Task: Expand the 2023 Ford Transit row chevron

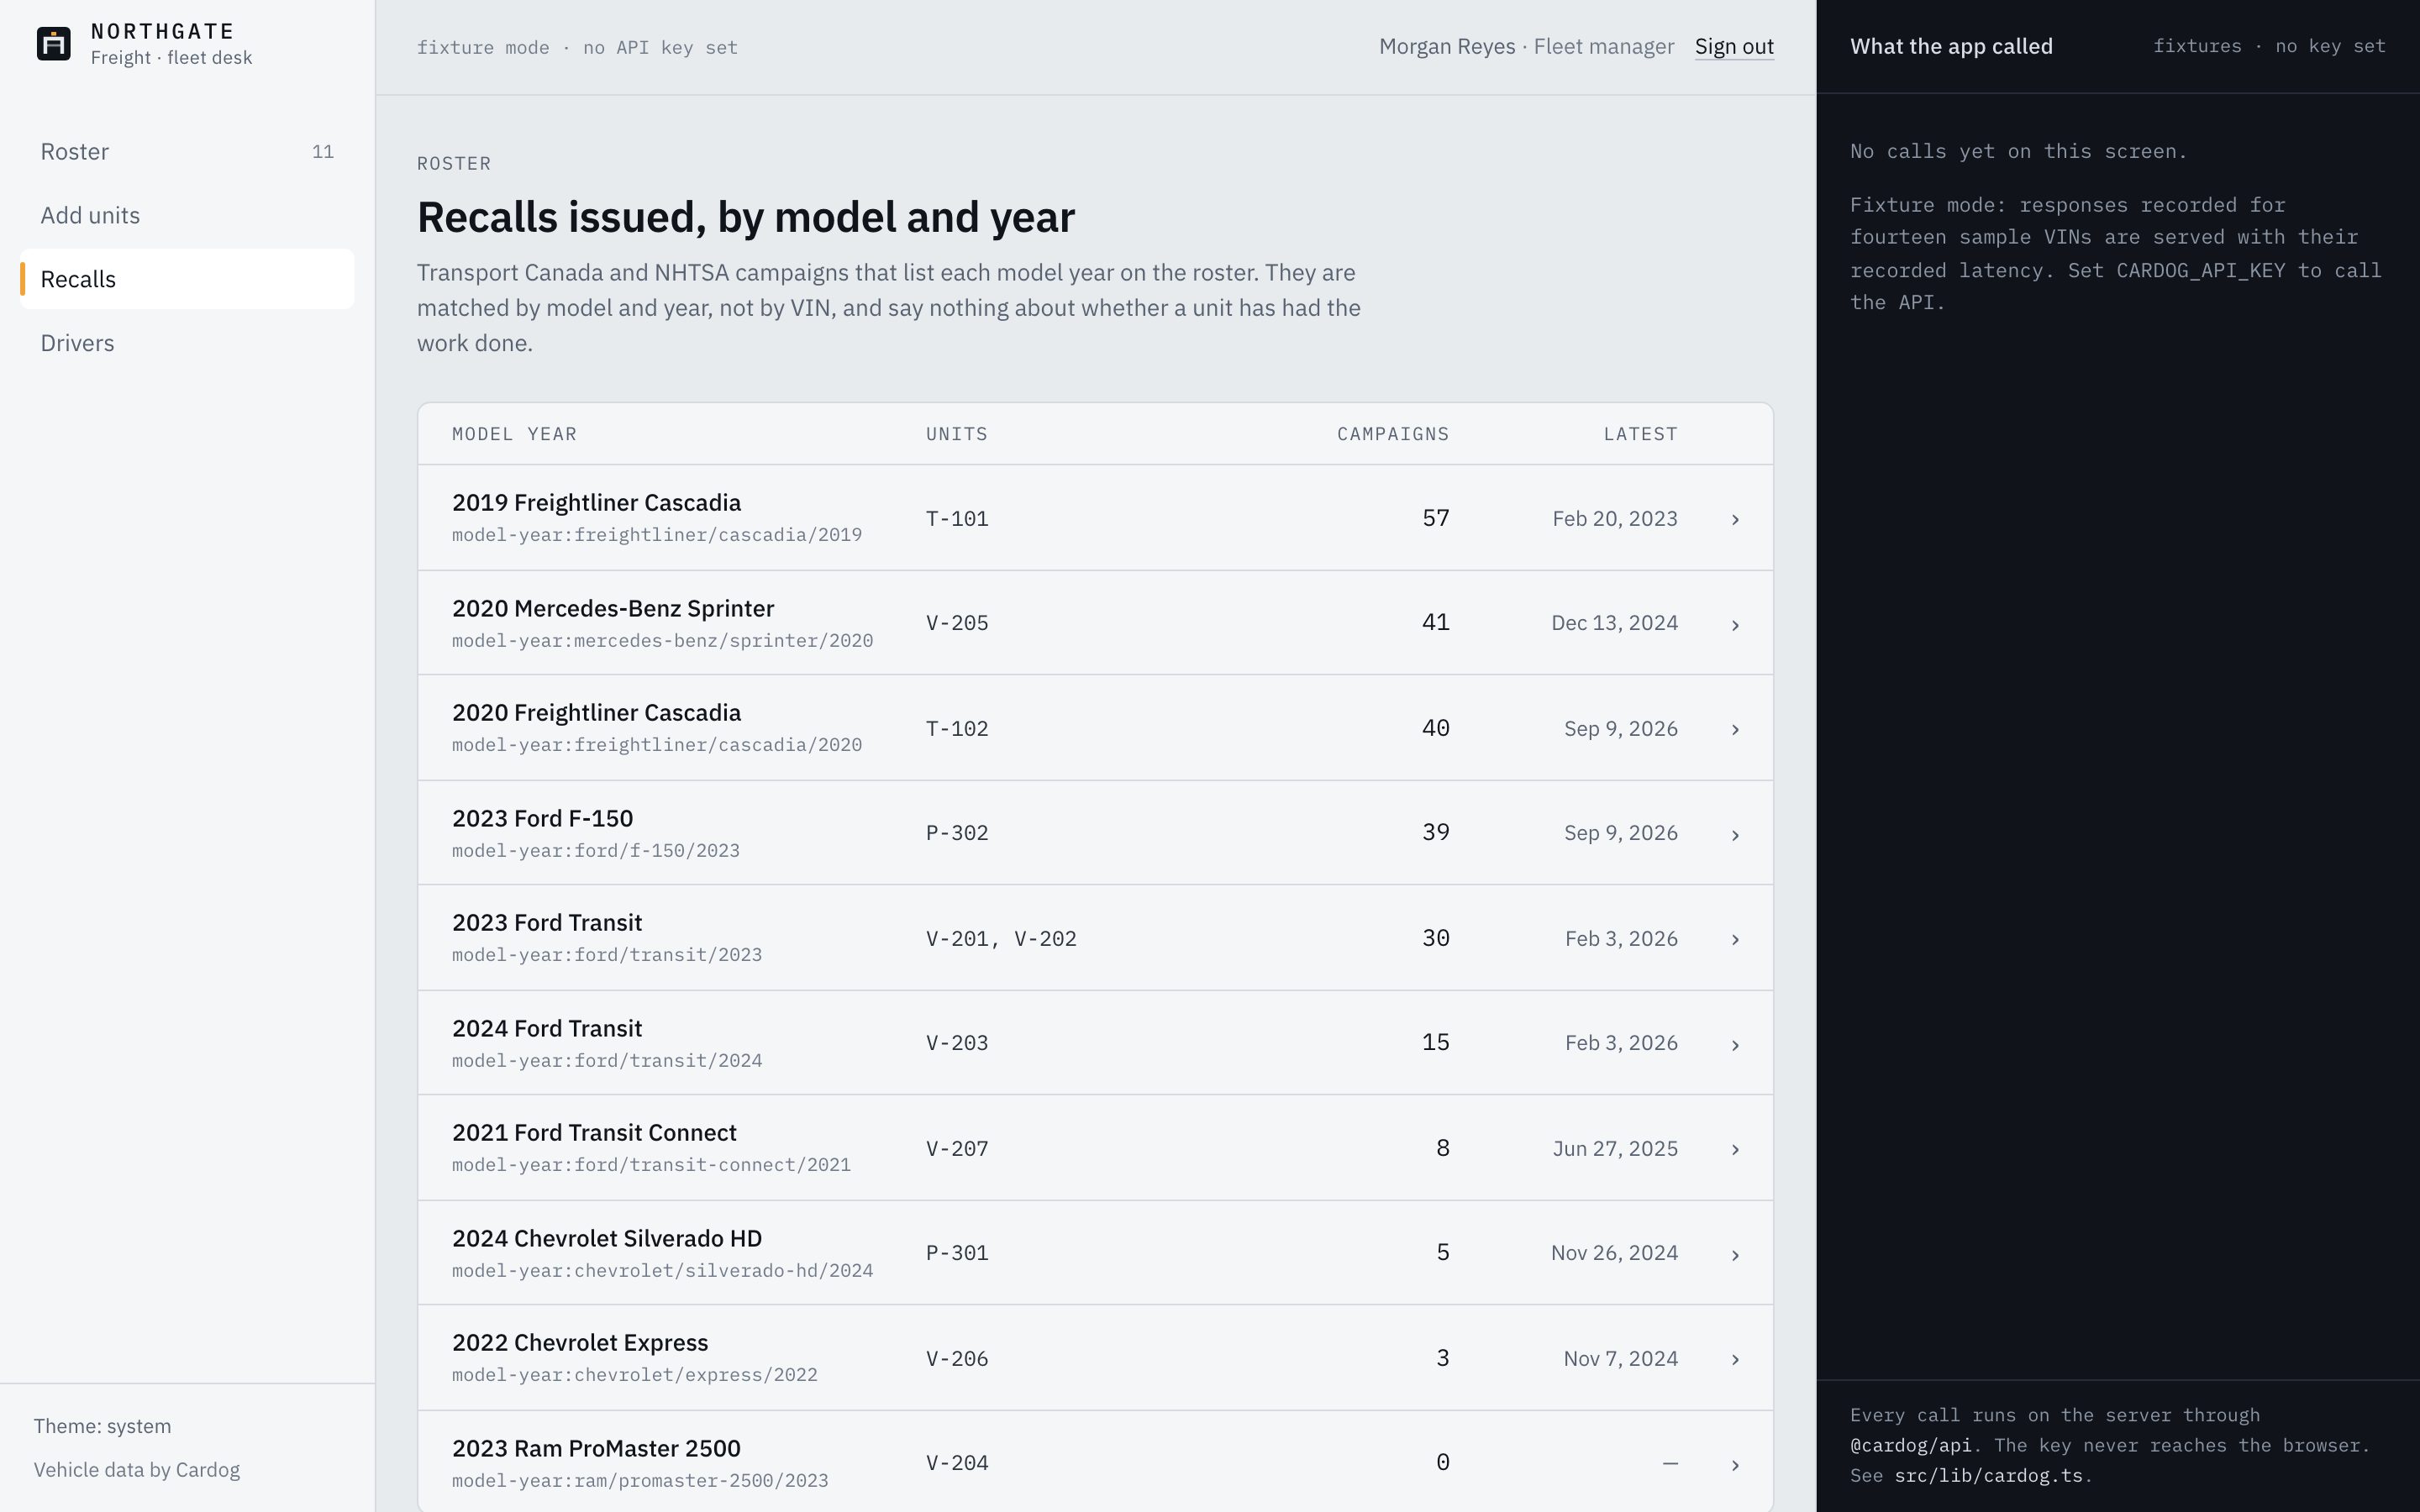Action: point(1735,939)
